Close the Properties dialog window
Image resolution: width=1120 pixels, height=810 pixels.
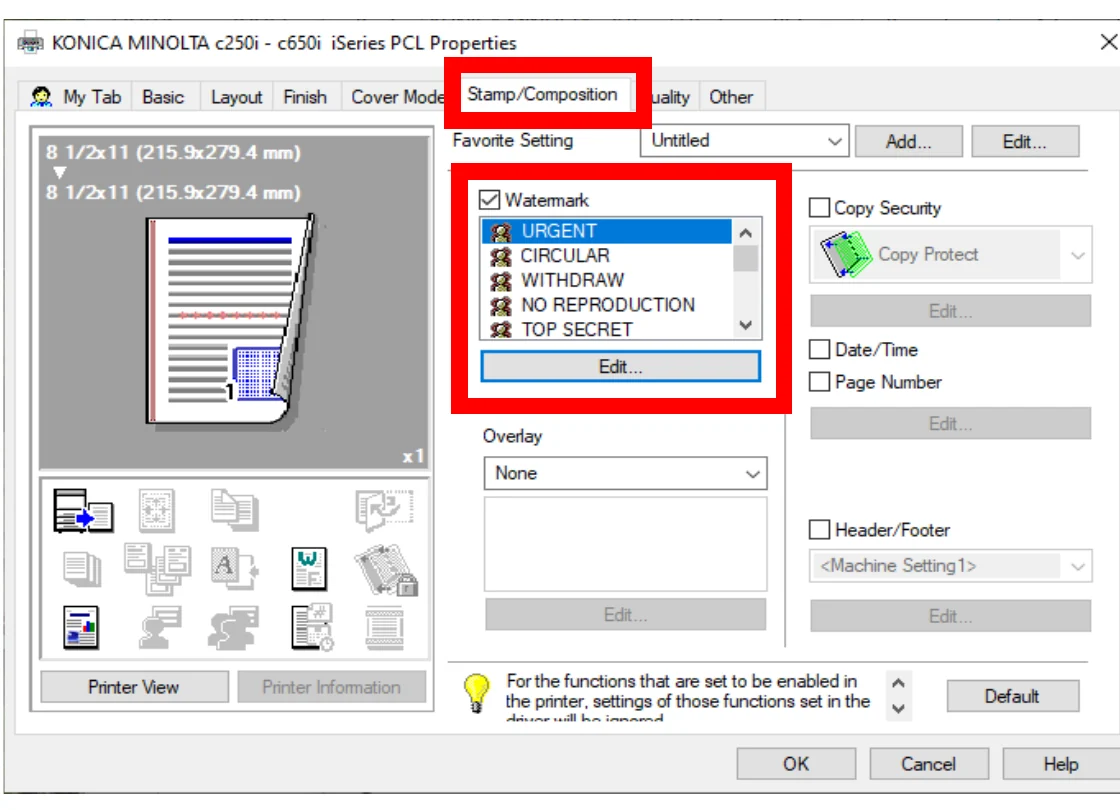1108,42
